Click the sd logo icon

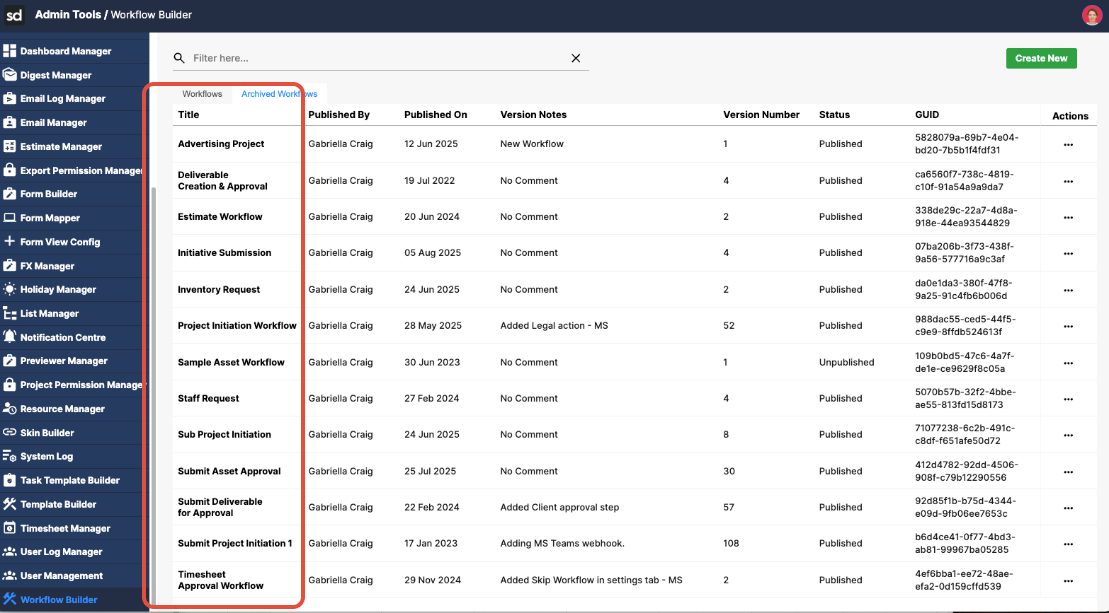click(x=14, y=15)
